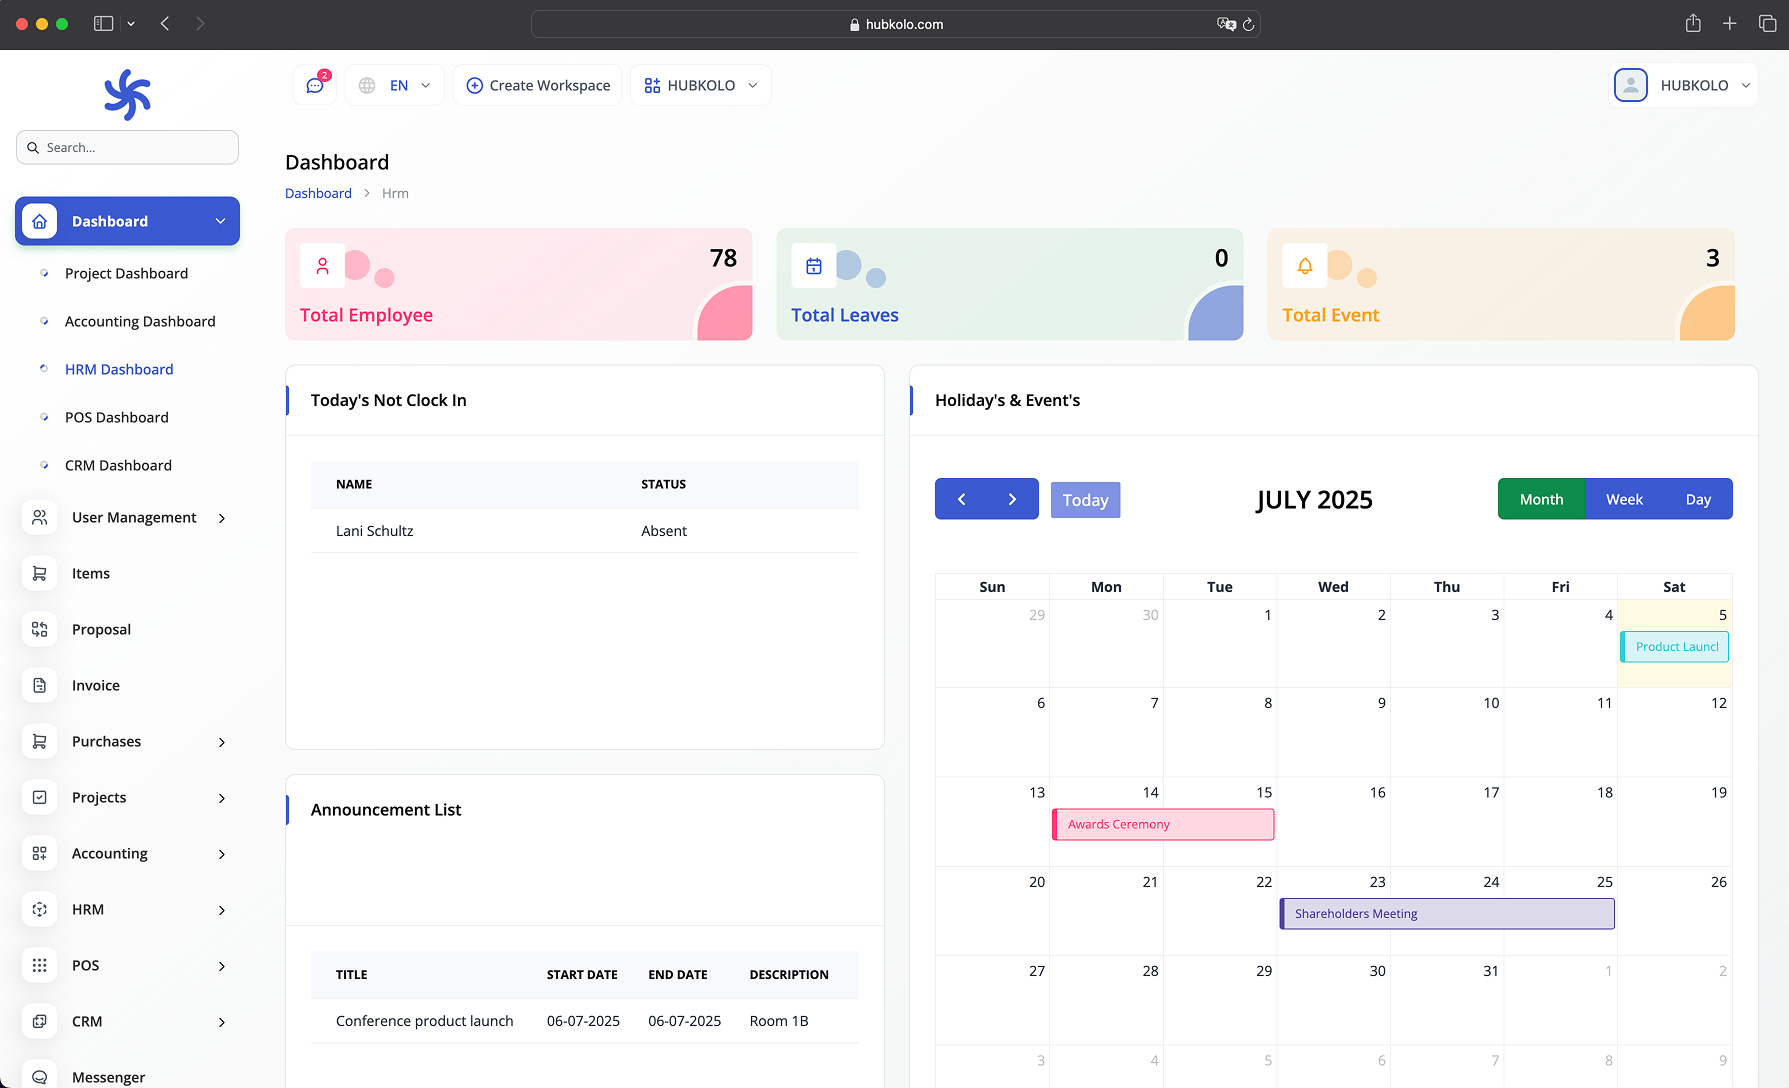Open the Messenger chat icon with notification badge
Image resolution: width=1789 pixels, height=1088 pixels.
(314, 85)
